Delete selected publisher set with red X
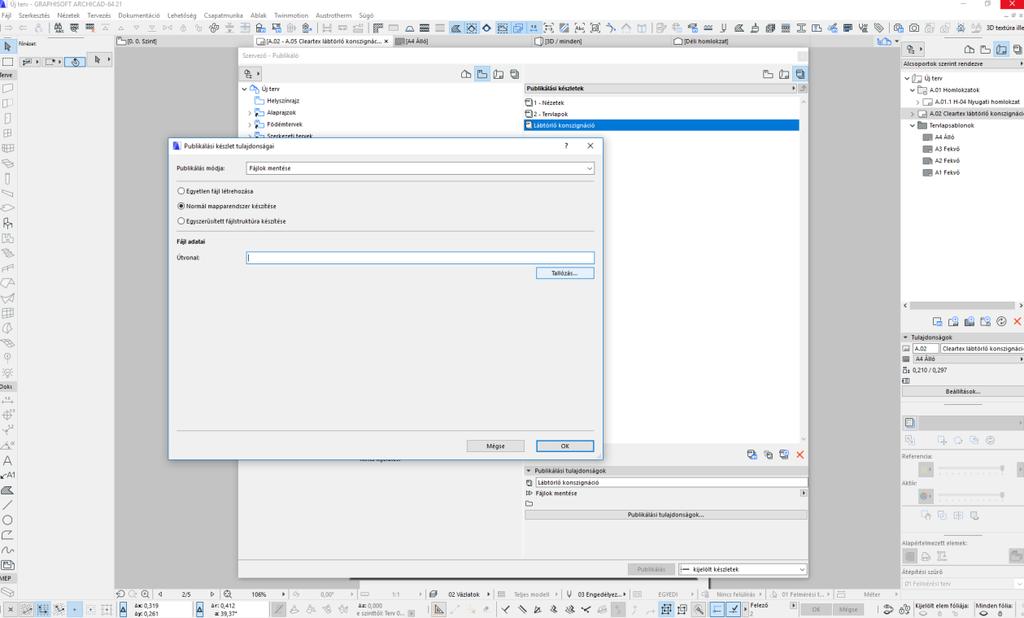1024x618 pixels. (x=800, y=454)
